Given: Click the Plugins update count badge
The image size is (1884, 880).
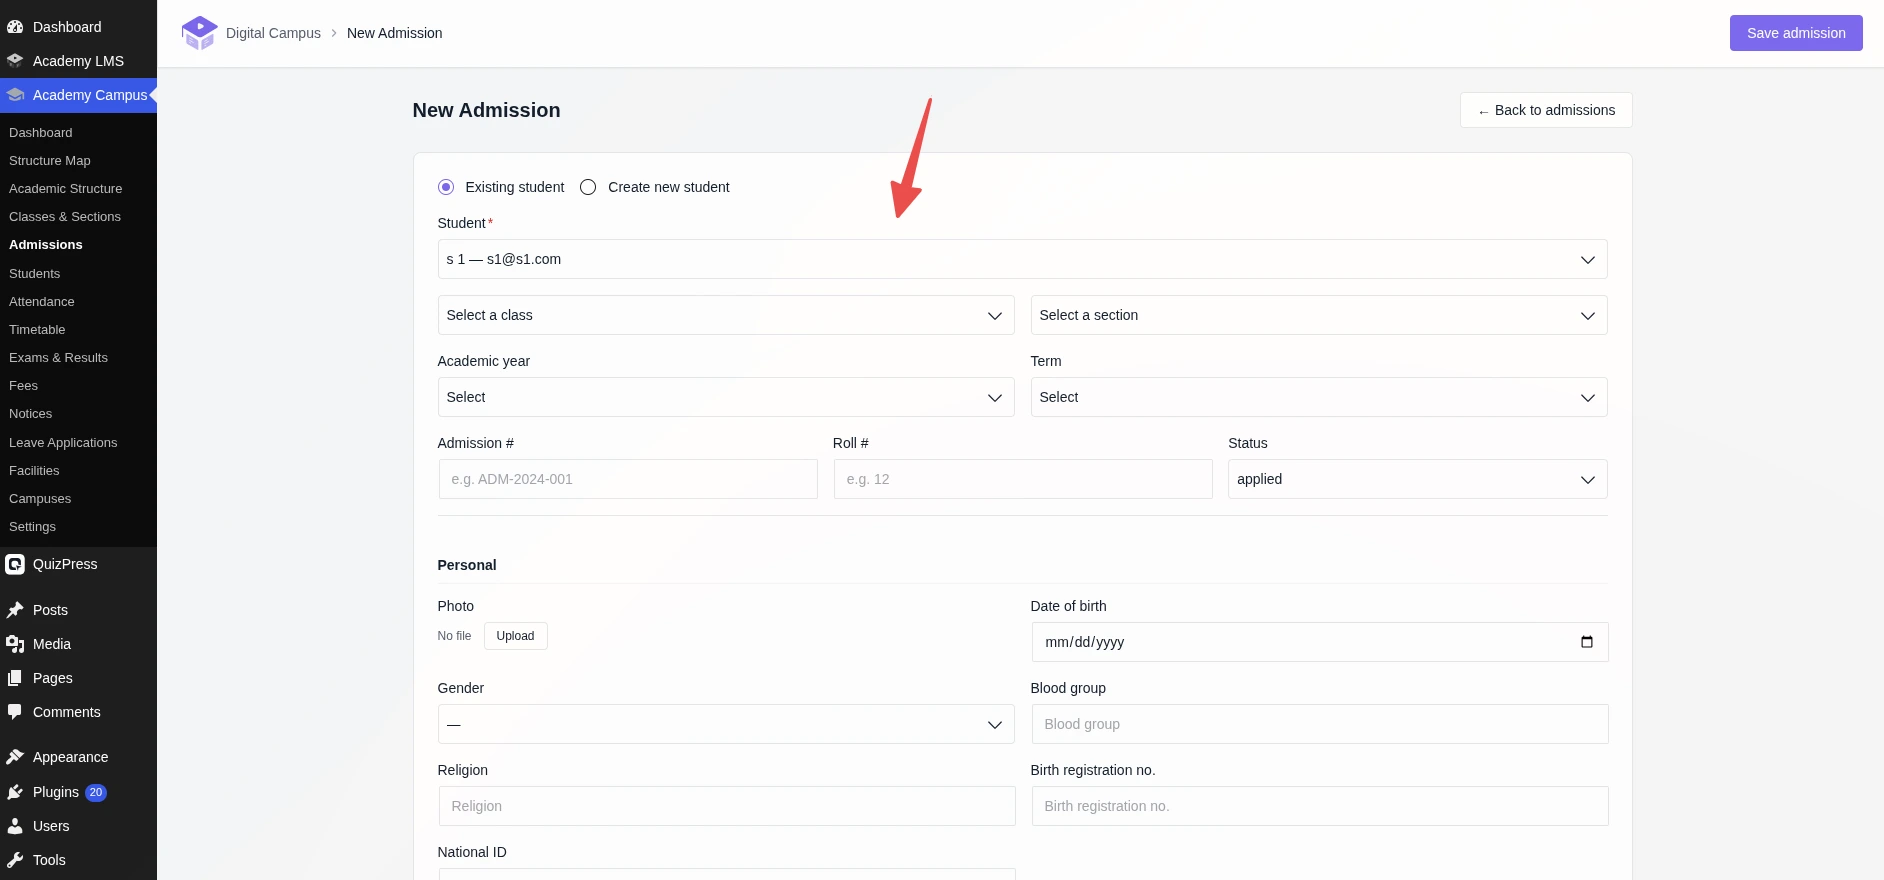Looking at the screenshot, I should (x=96, y=792).
